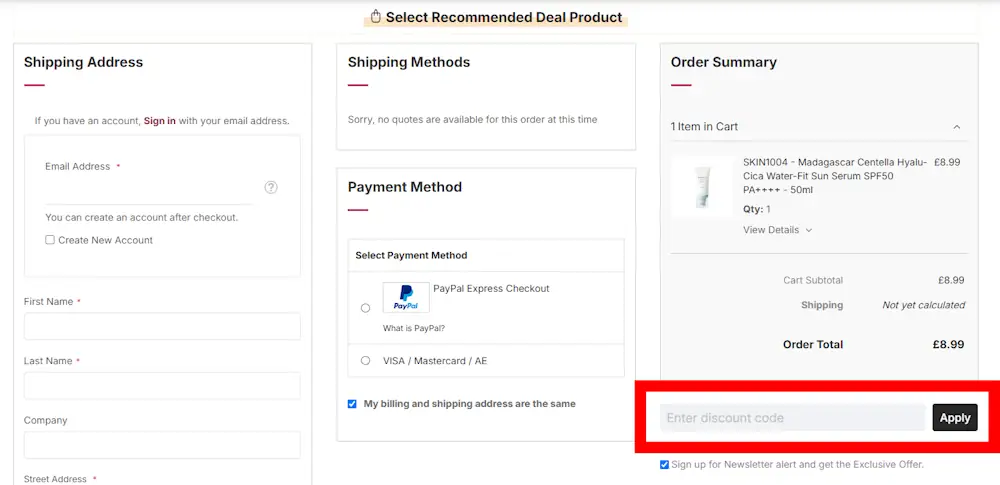
Task: Open the Sign in link
Action: coord(159,121)
